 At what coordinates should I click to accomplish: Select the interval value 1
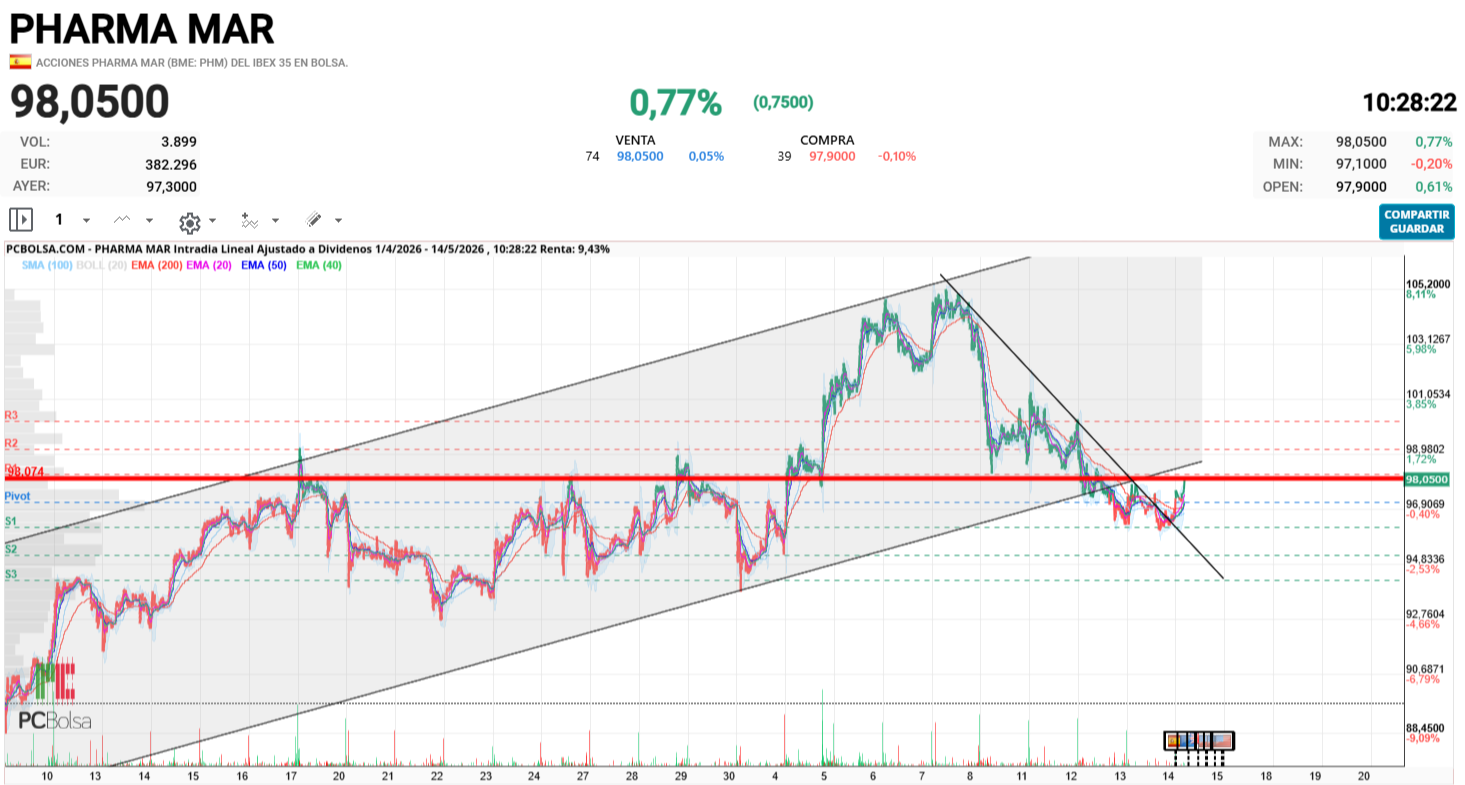[x=59, y=219]
